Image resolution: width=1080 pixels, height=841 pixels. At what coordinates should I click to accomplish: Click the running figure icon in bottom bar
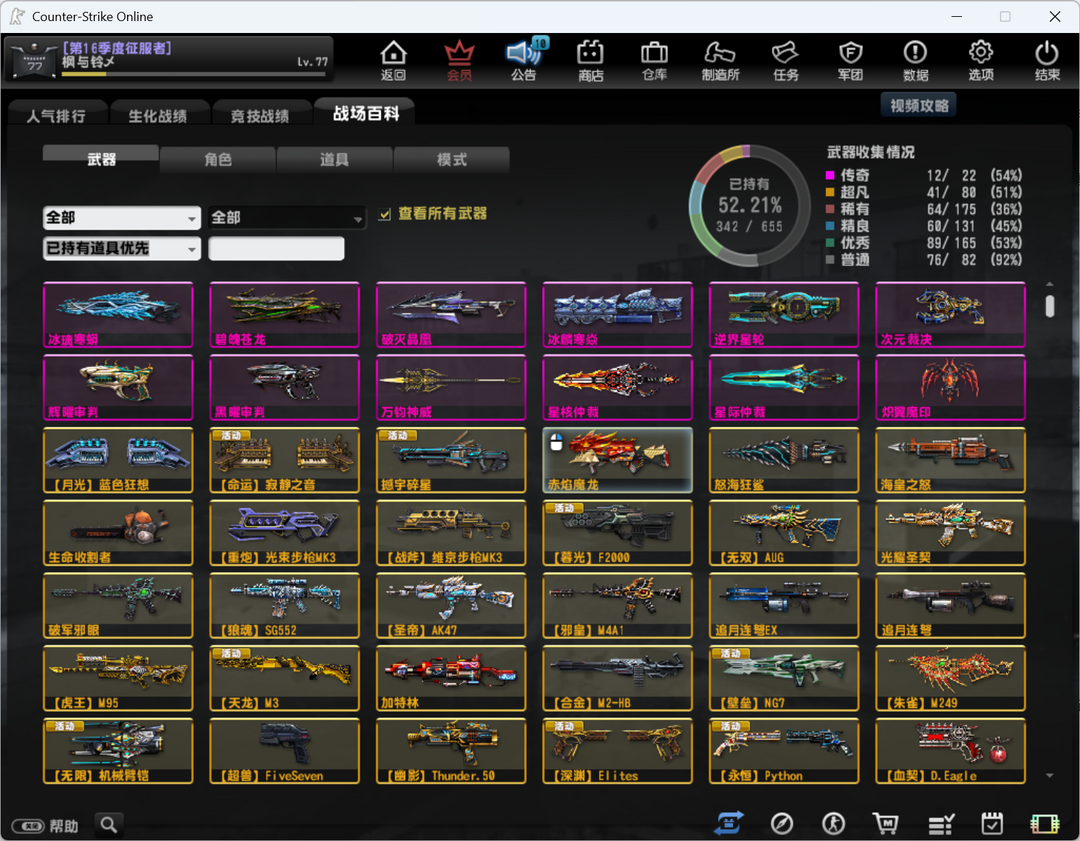click(833, 823)
